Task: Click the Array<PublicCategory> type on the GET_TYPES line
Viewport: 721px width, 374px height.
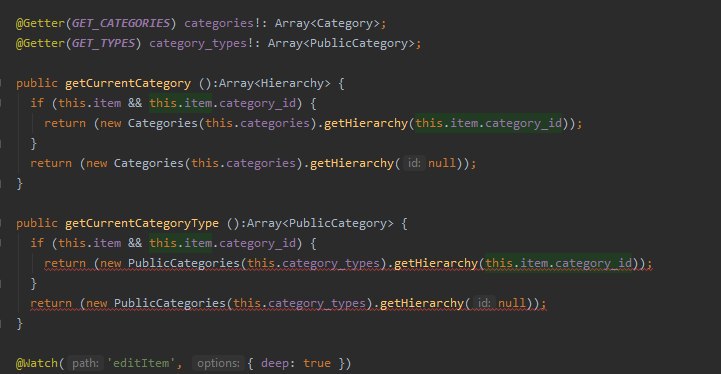Action: tap(341, 43)
